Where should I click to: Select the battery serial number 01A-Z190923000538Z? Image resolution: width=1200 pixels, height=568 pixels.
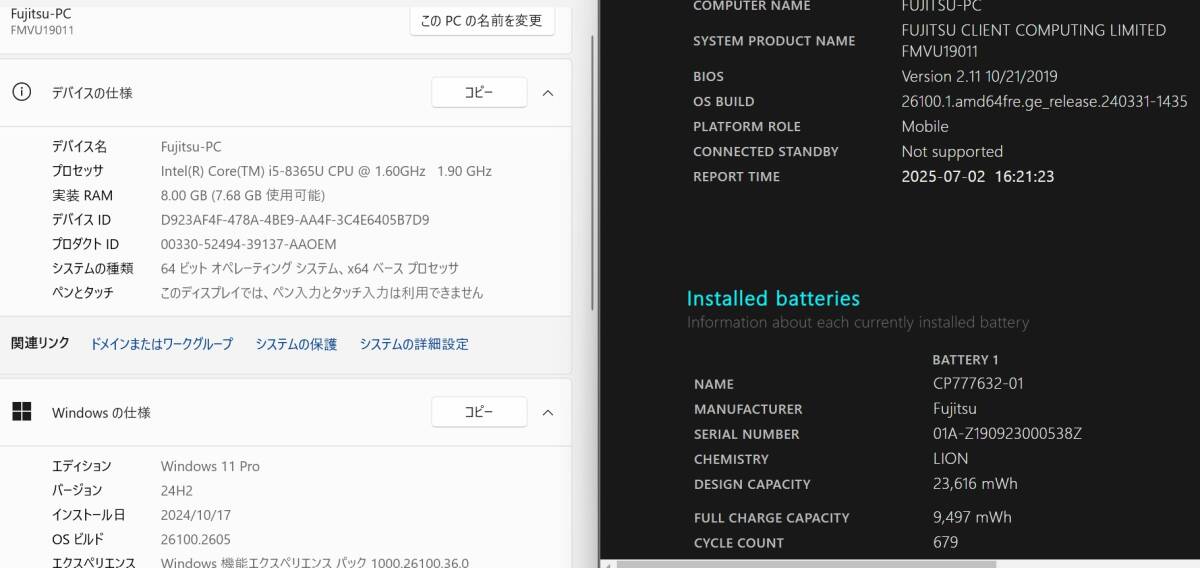coord(1007,433)
